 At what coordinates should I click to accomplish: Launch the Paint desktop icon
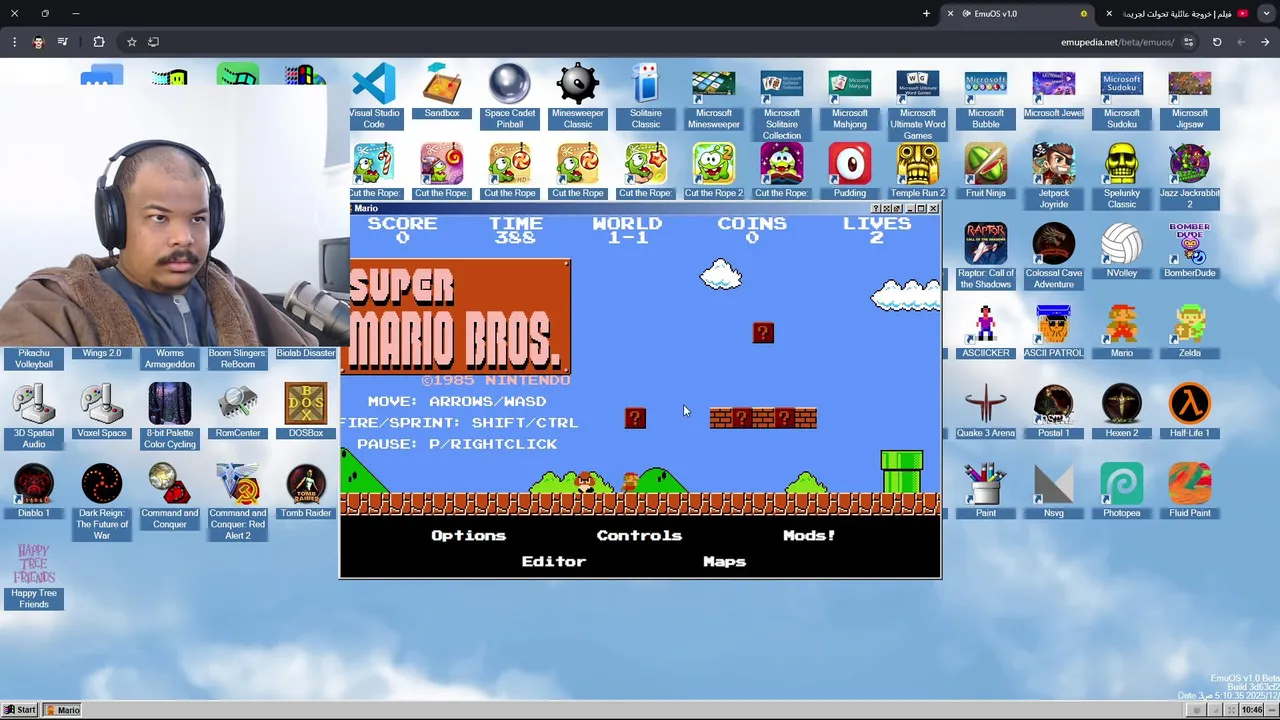(x=986, y=491)
